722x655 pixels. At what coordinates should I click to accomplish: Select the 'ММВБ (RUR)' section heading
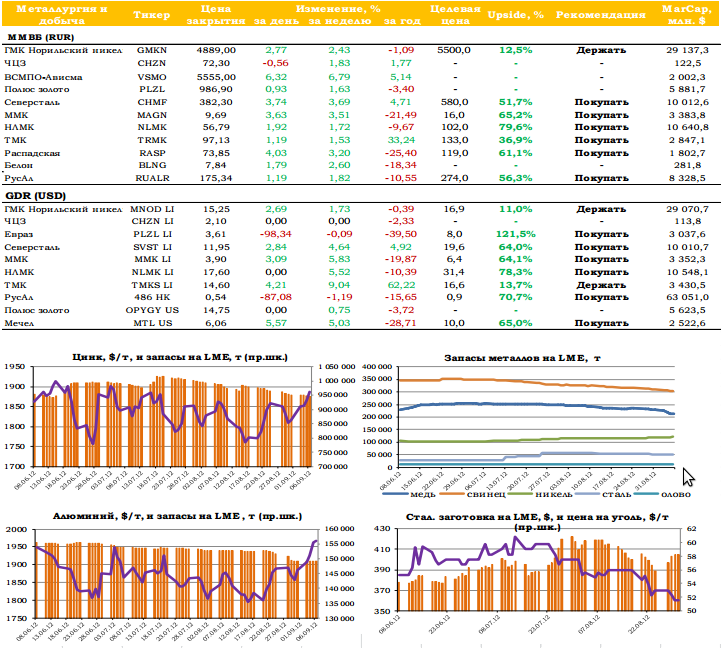coord(41,37)
